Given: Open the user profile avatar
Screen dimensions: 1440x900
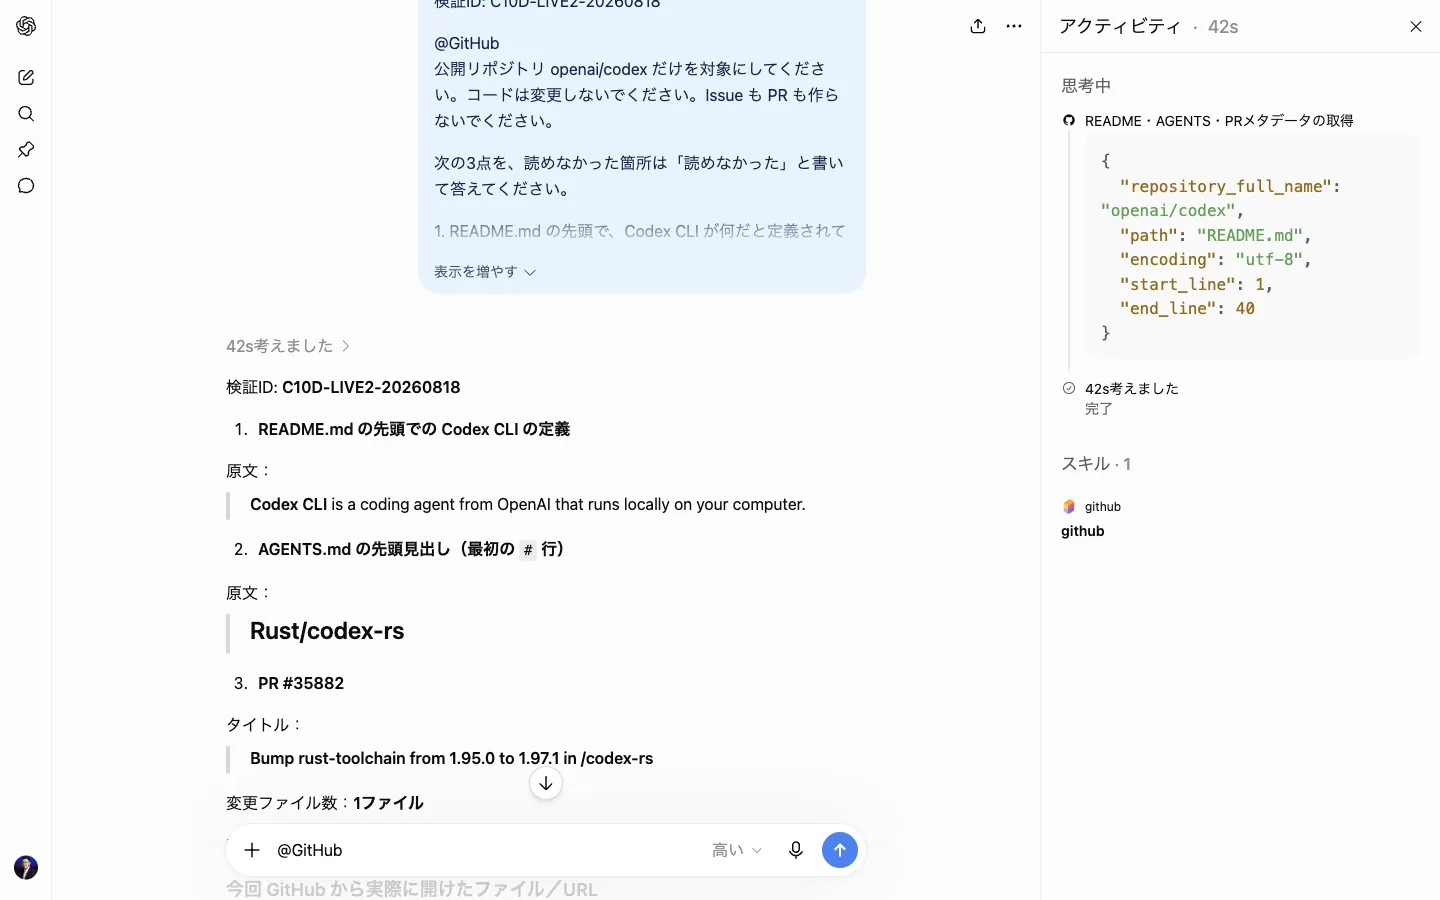Looking at the screenshot, I should click(x=26, y=867).
